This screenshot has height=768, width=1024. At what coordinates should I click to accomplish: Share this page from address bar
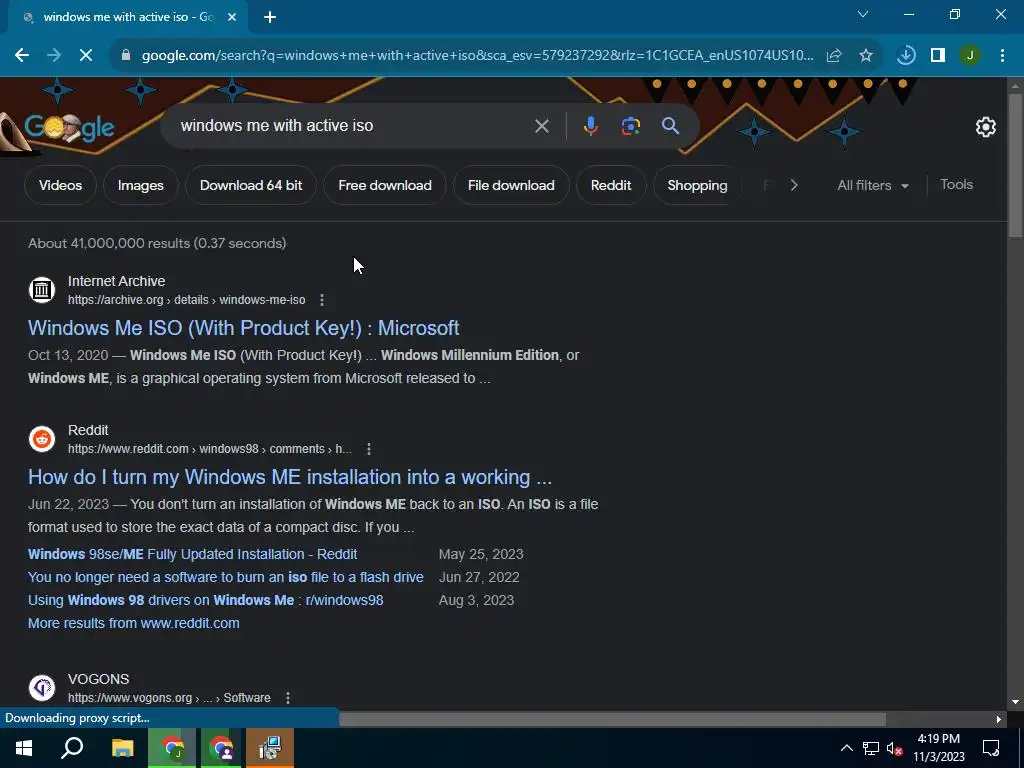[834, 56]
